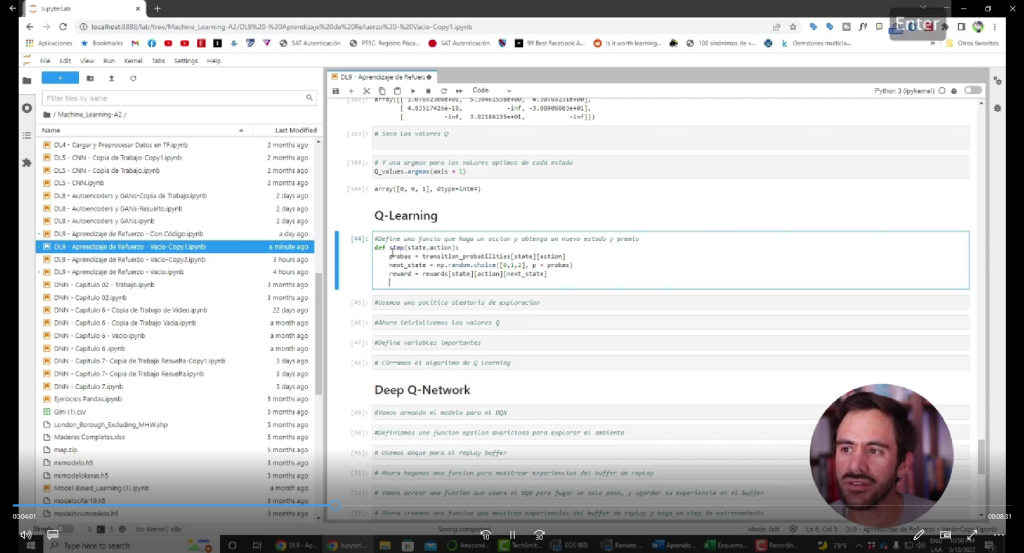1024x553 pixels.
Task: Open the Code cell type dropdown
Action: [491, 91]
